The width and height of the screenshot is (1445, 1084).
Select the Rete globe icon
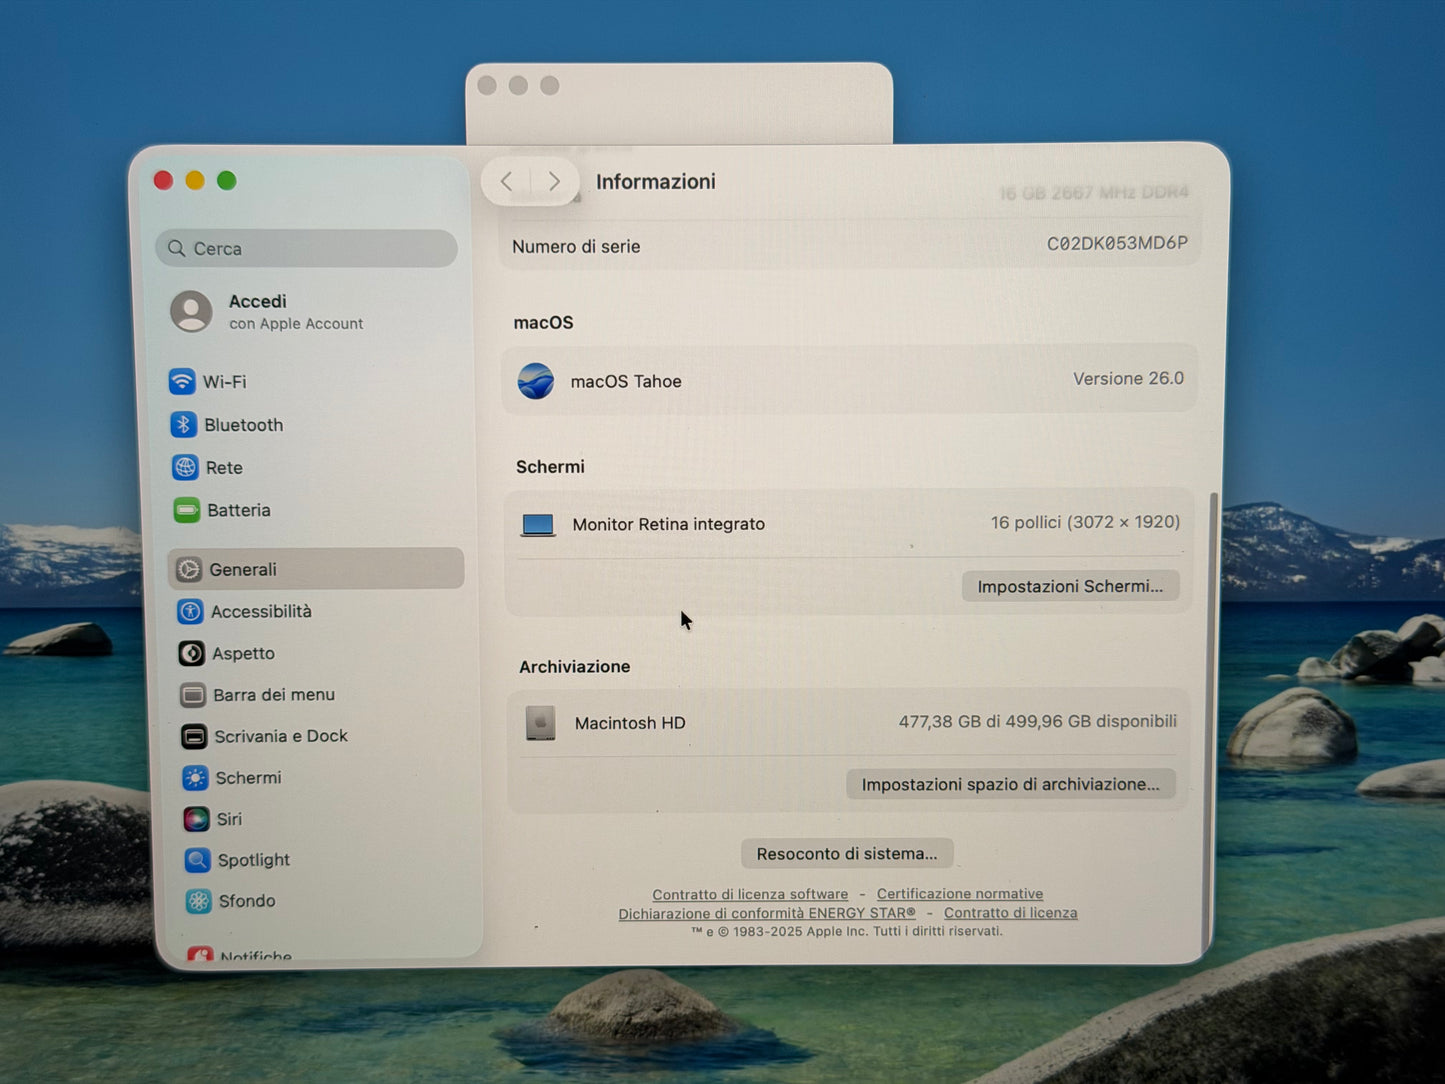click(x=185, y=467)
